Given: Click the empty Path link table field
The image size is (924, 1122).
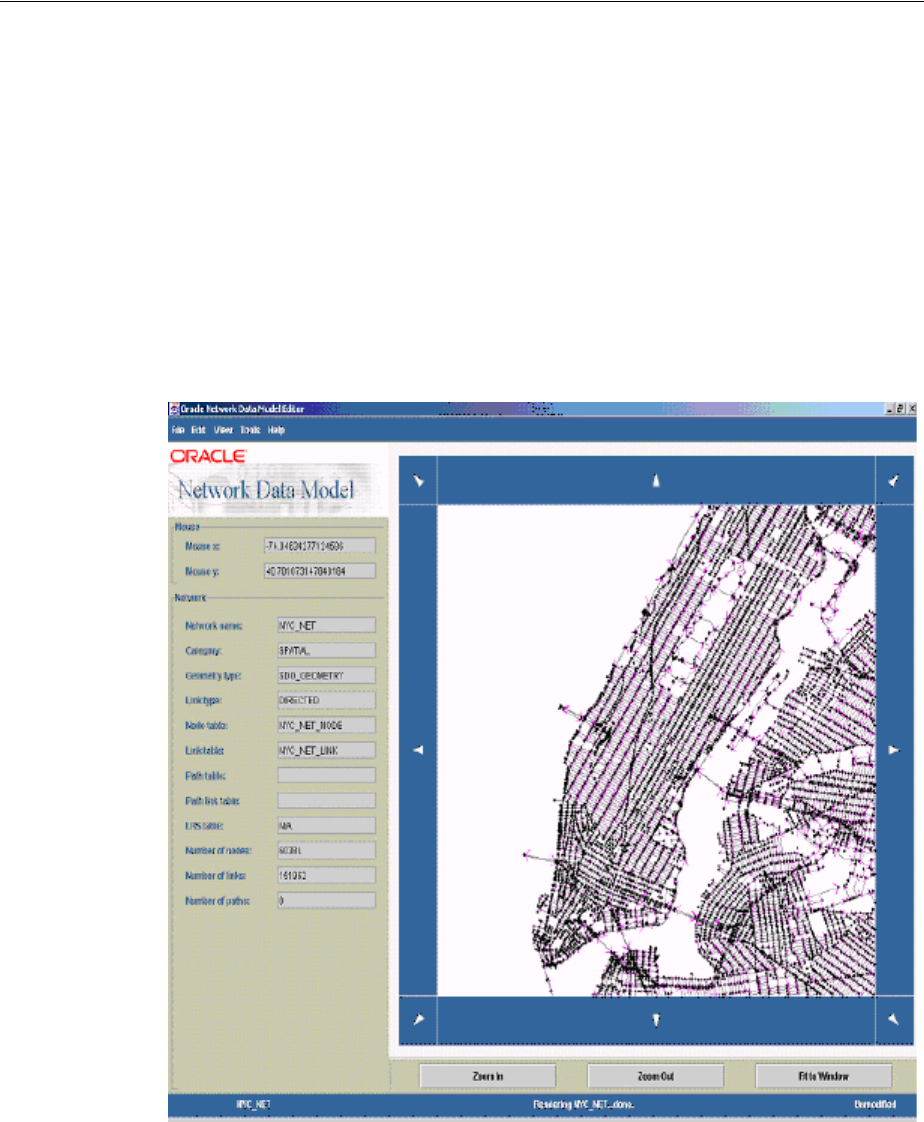Looking at the screenshot, I should pyautogui.click(x=326, y=801).
